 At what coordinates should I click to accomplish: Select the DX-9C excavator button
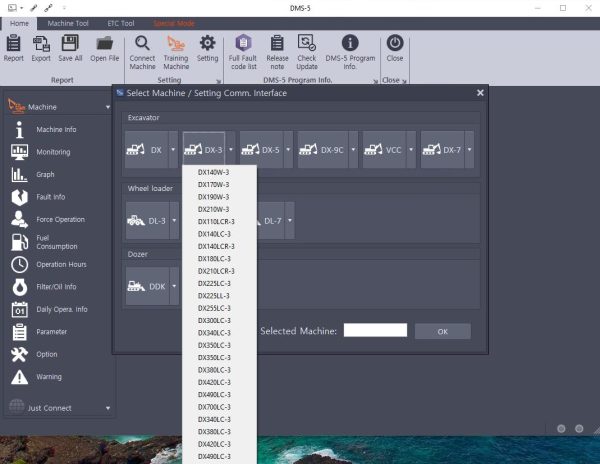pos(323,150)
